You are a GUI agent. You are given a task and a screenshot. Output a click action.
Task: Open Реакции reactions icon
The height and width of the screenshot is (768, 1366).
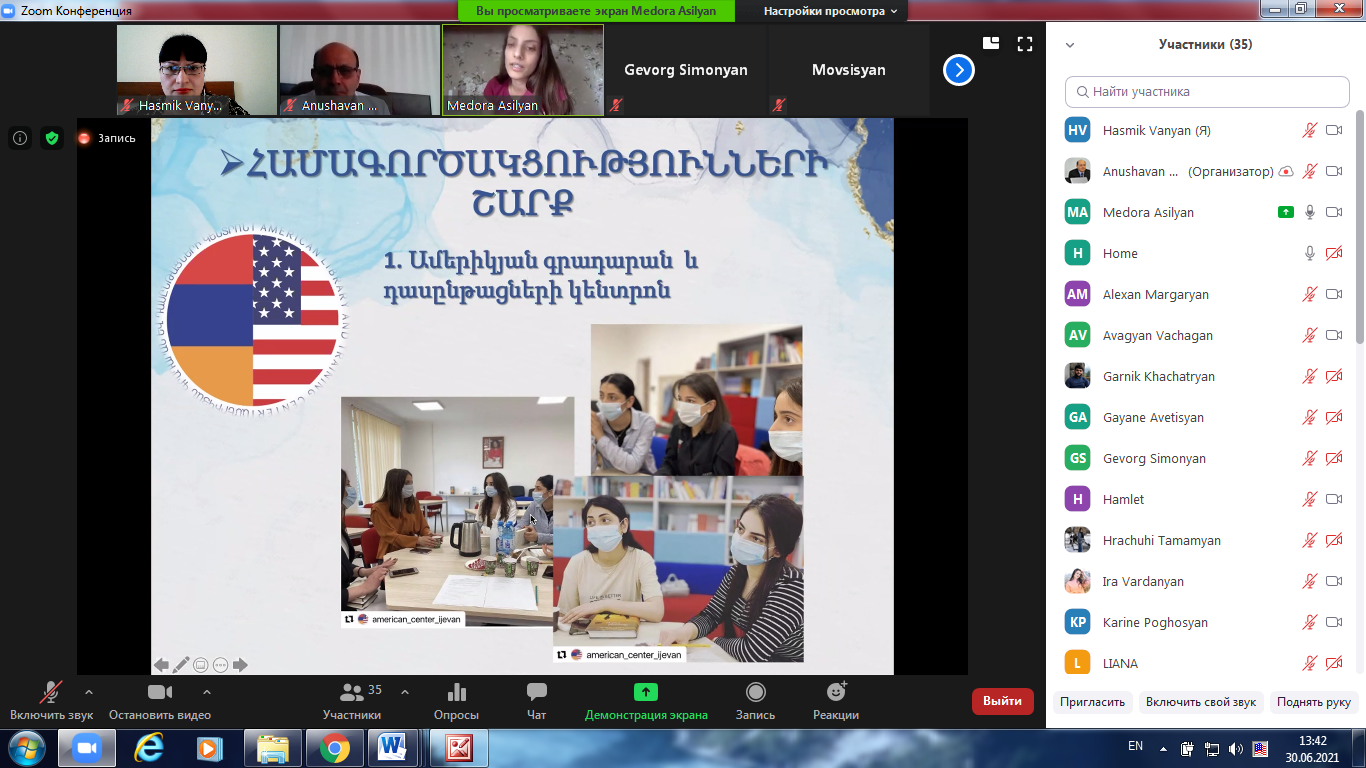click(837, 691)
